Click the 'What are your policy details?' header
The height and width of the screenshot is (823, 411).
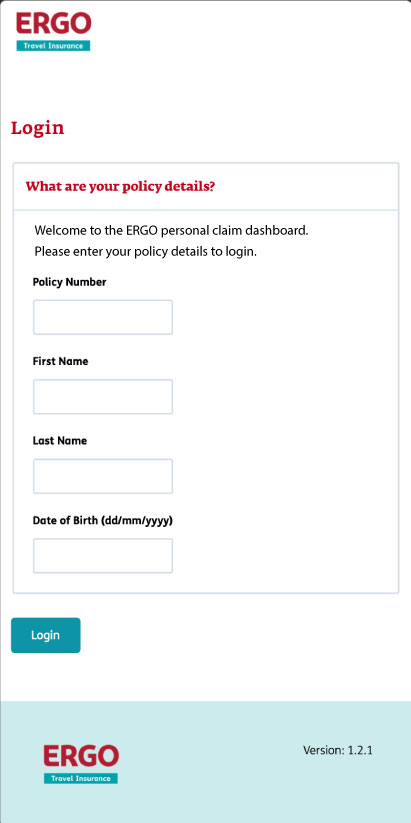click(120, 186)
